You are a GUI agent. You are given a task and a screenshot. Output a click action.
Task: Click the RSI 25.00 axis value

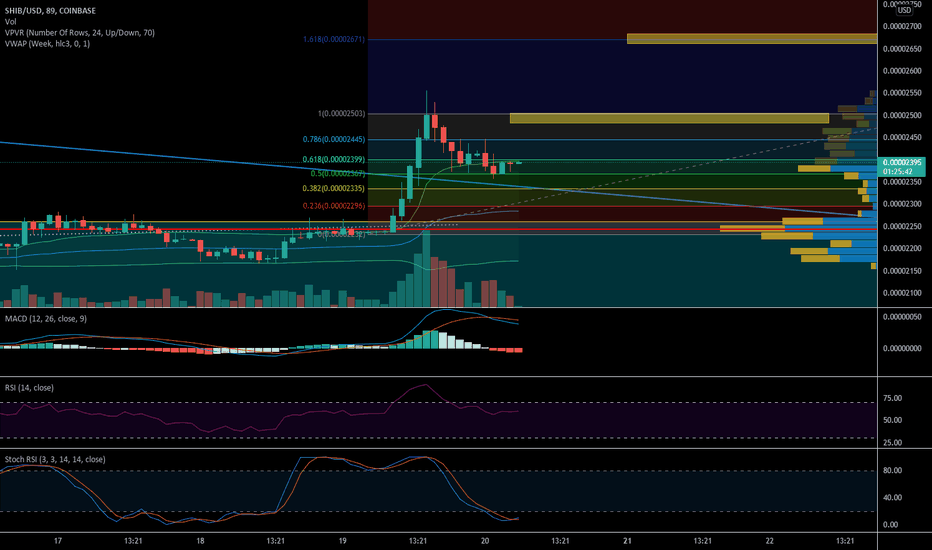point(892,443)
